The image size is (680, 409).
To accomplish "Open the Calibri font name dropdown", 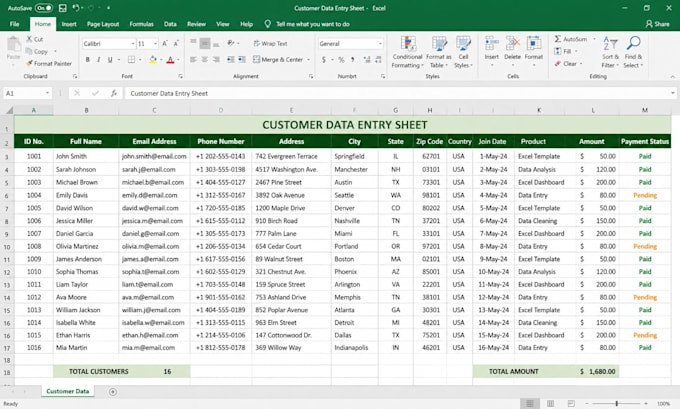I will pyautogui.click(x=132, y=44).
